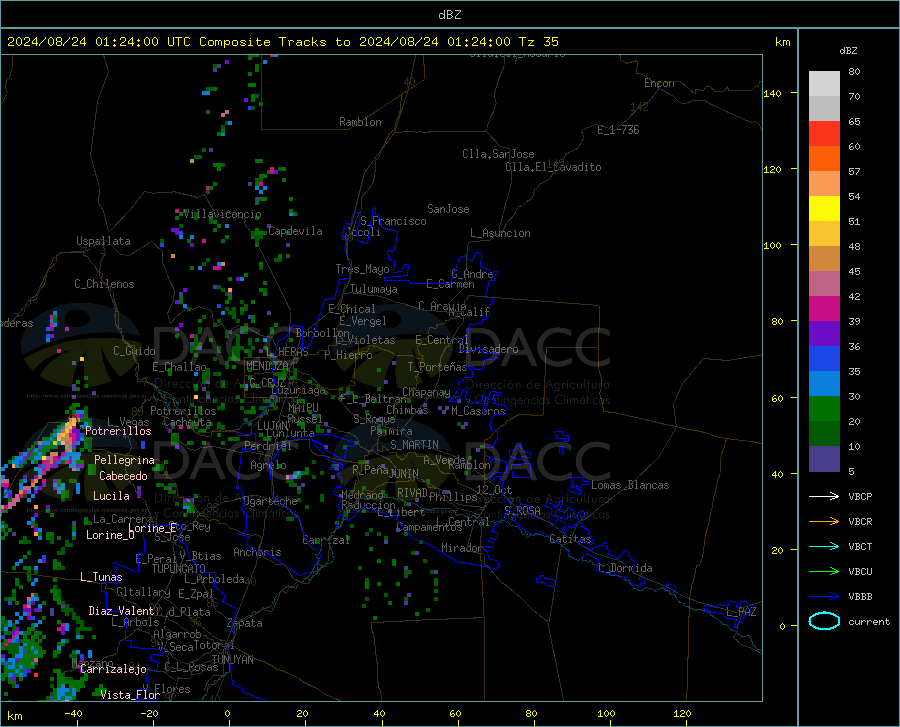Click the MENDOZA city label
The width and height of the screenshot is (900, 727).
[267, 366]
